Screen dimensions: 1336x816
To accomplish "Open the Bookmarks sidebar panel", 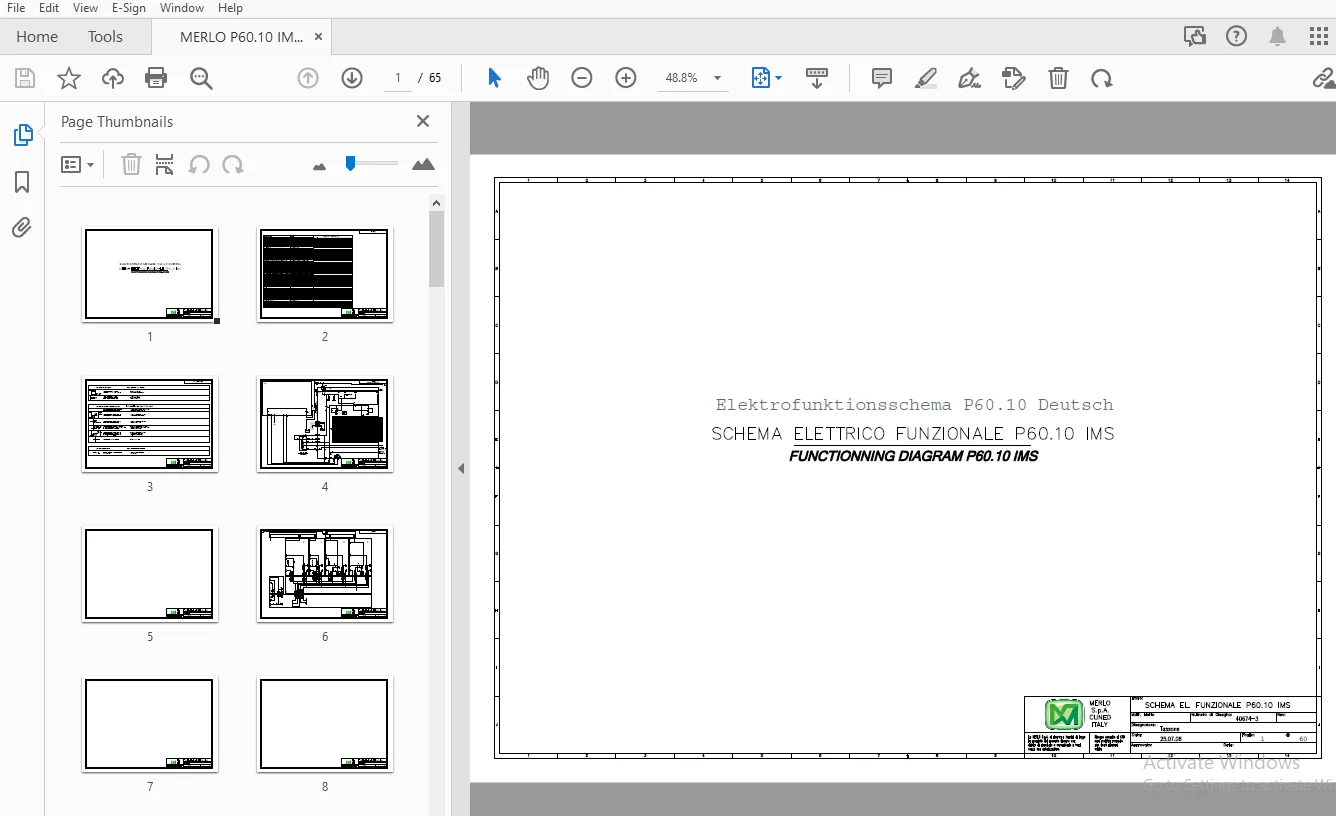I will pyautogui.click(x=22, y=182).
